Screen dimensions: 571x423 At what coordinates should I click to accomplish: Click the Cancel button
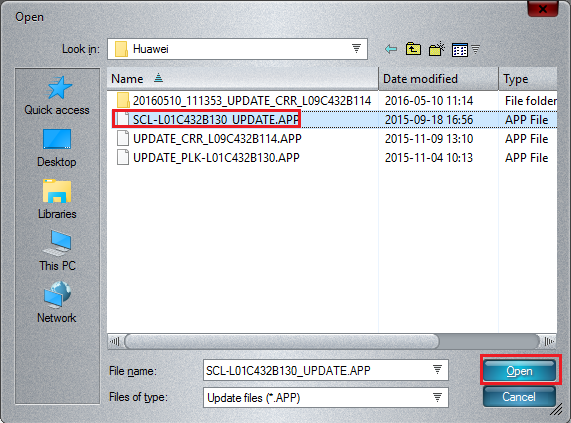coord(519,396)
